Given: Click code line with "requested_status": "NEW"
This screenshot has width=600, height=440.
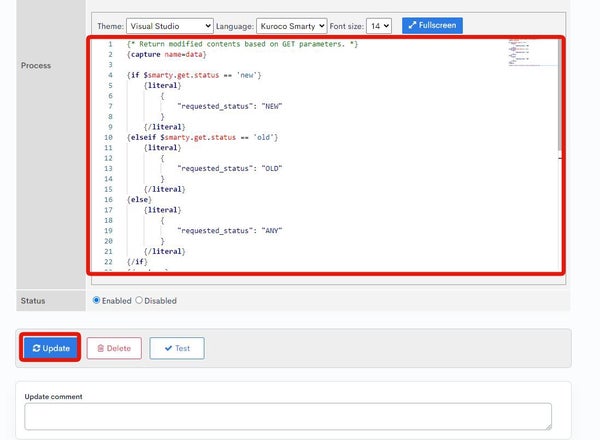Looking at the screenshot, I should 230,106.
